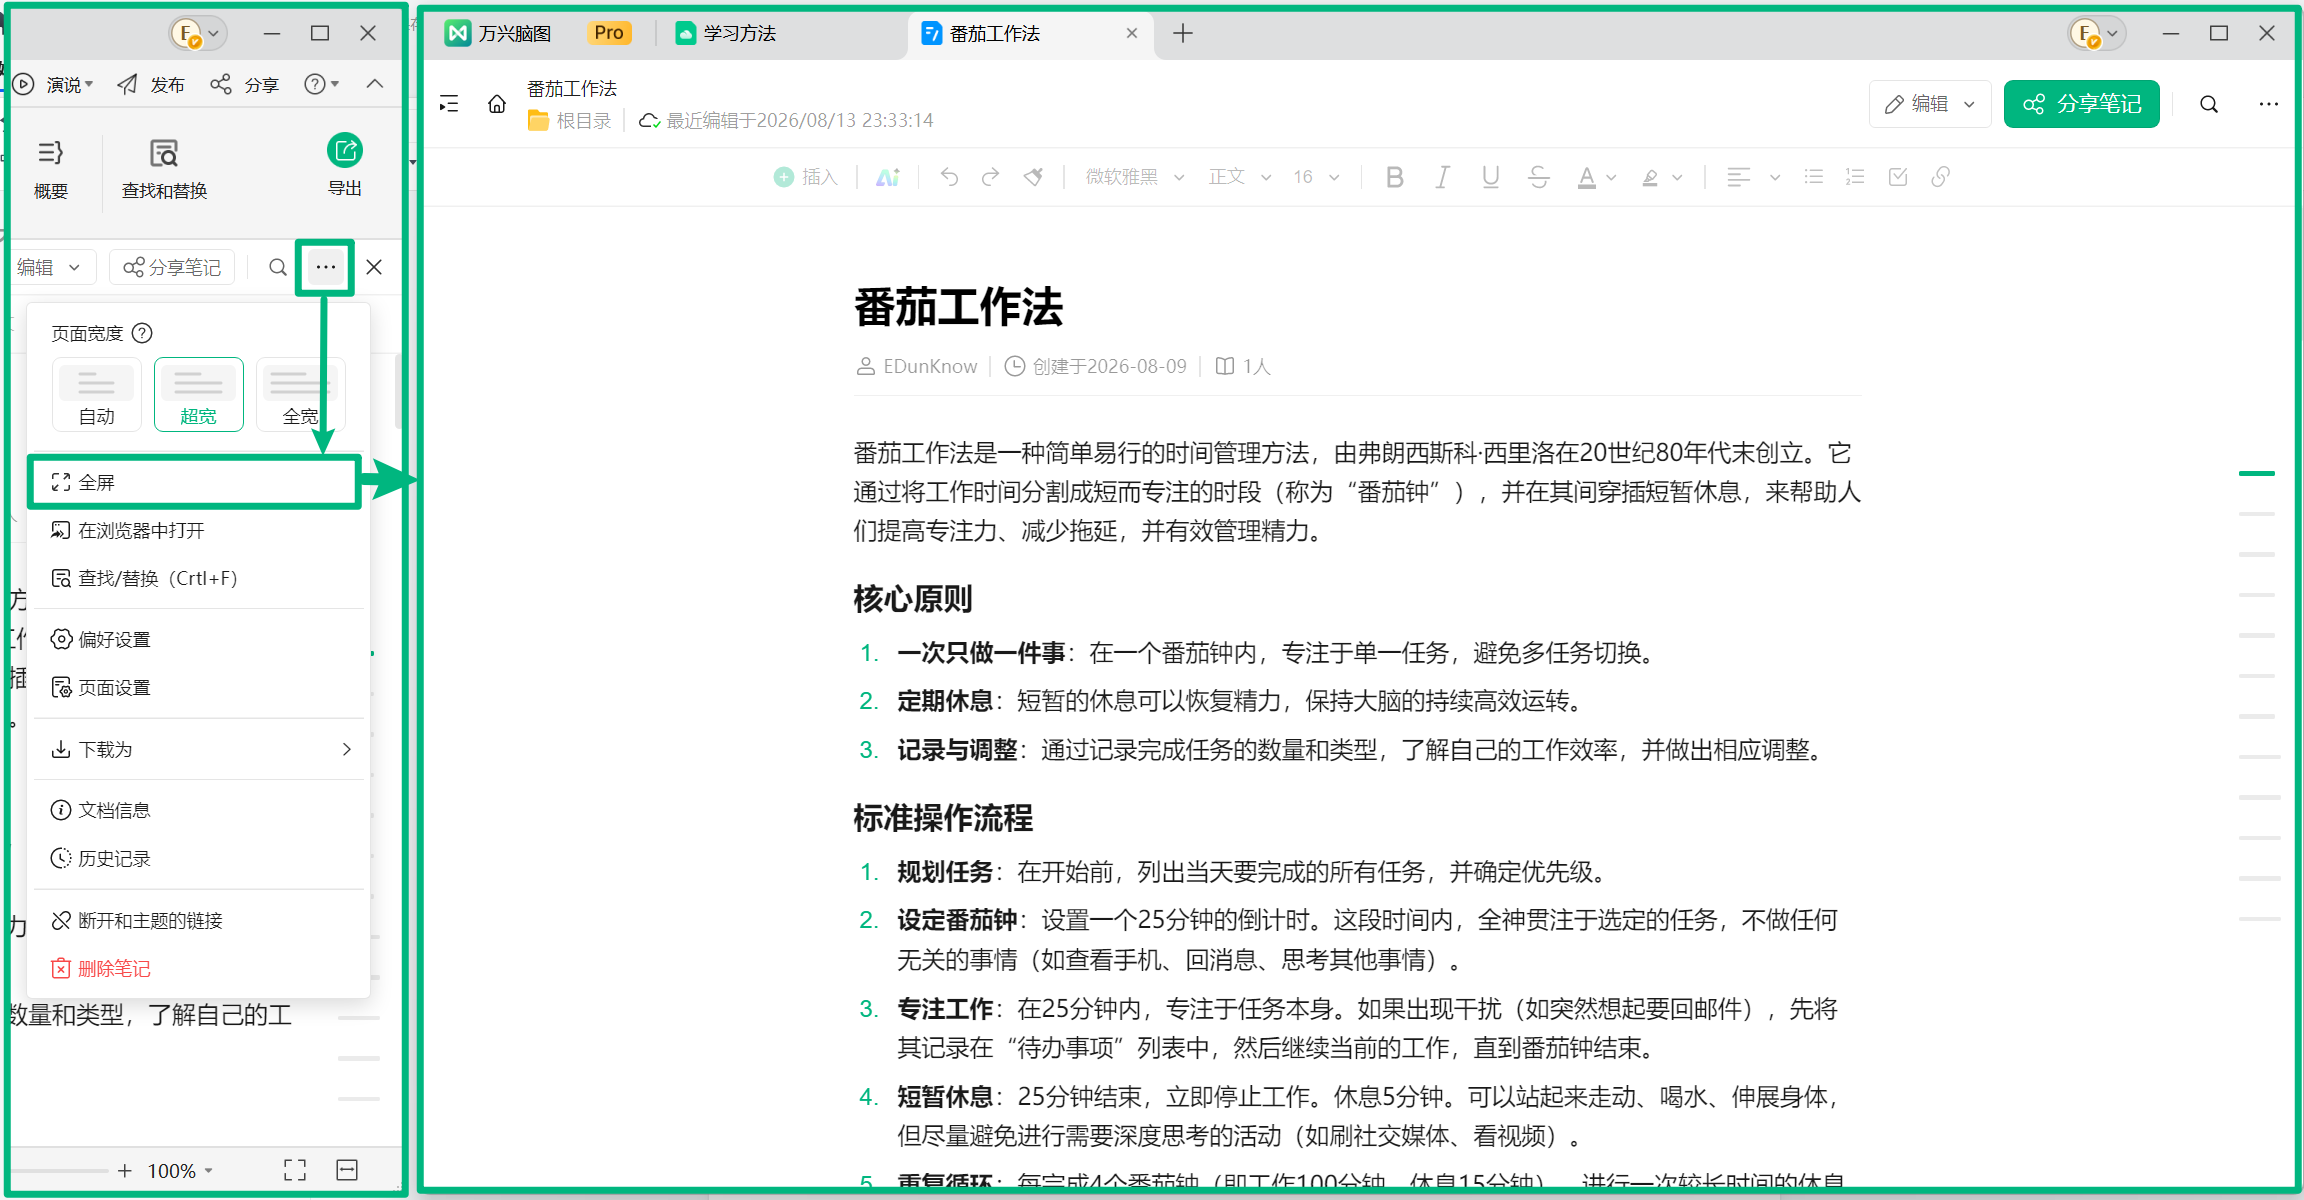
Task: Toggle the outline sidebar icon in right window
Action: pos(449,103)
